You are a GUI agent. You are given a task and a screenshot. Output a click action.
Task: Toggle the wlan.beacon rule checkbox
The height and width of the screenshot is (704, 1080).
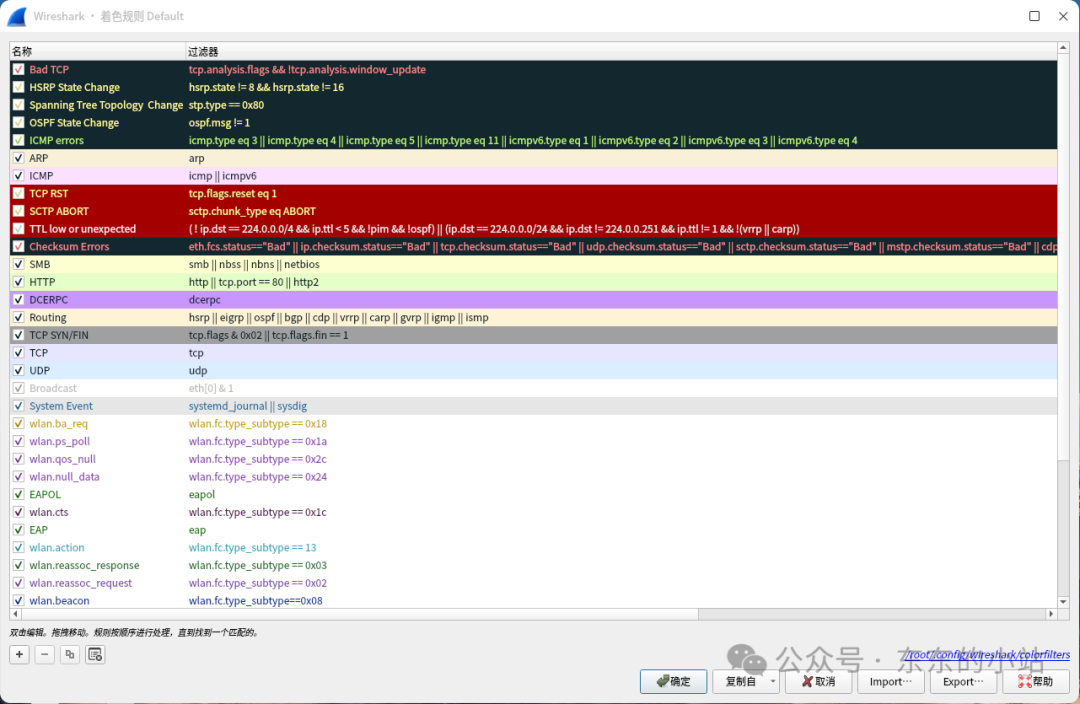pos(19,601)
